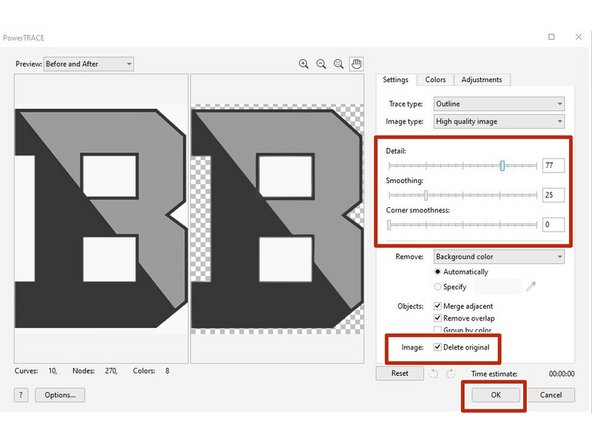
Task: Open the Preview mode dropdown
Action: point(89,64)
